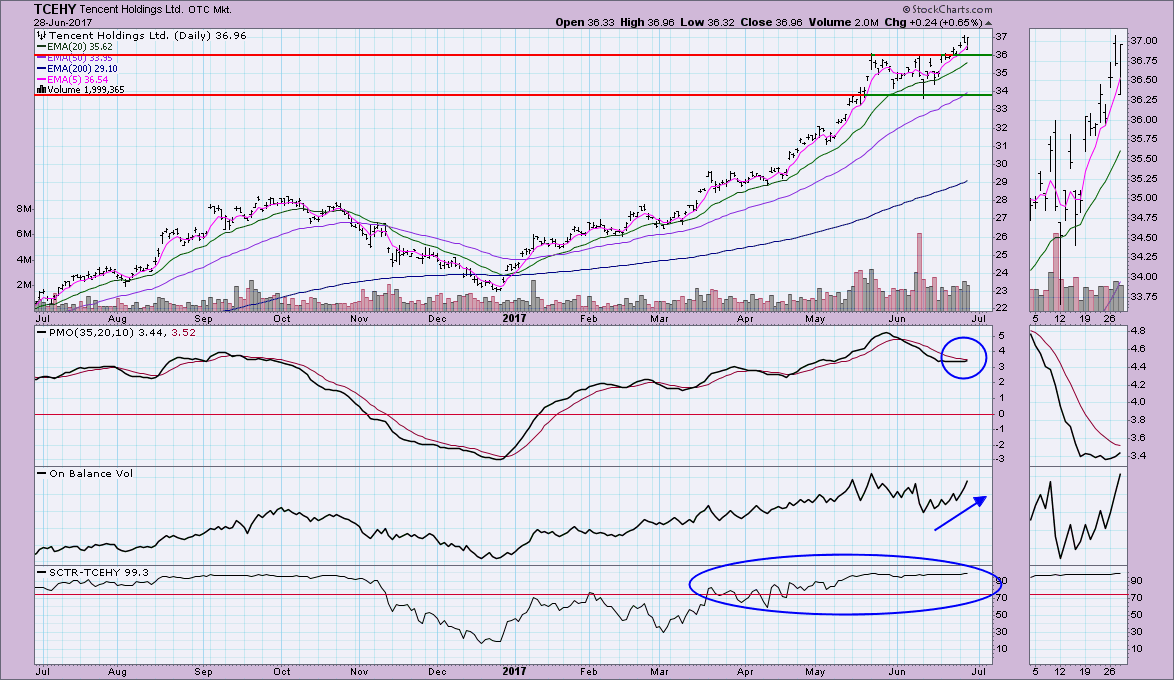The width and height of the screenshot is (1174, 680).
Task: Click the 3.4 label on the PMO zoom panel axis
Action: tap(1138, 455)
